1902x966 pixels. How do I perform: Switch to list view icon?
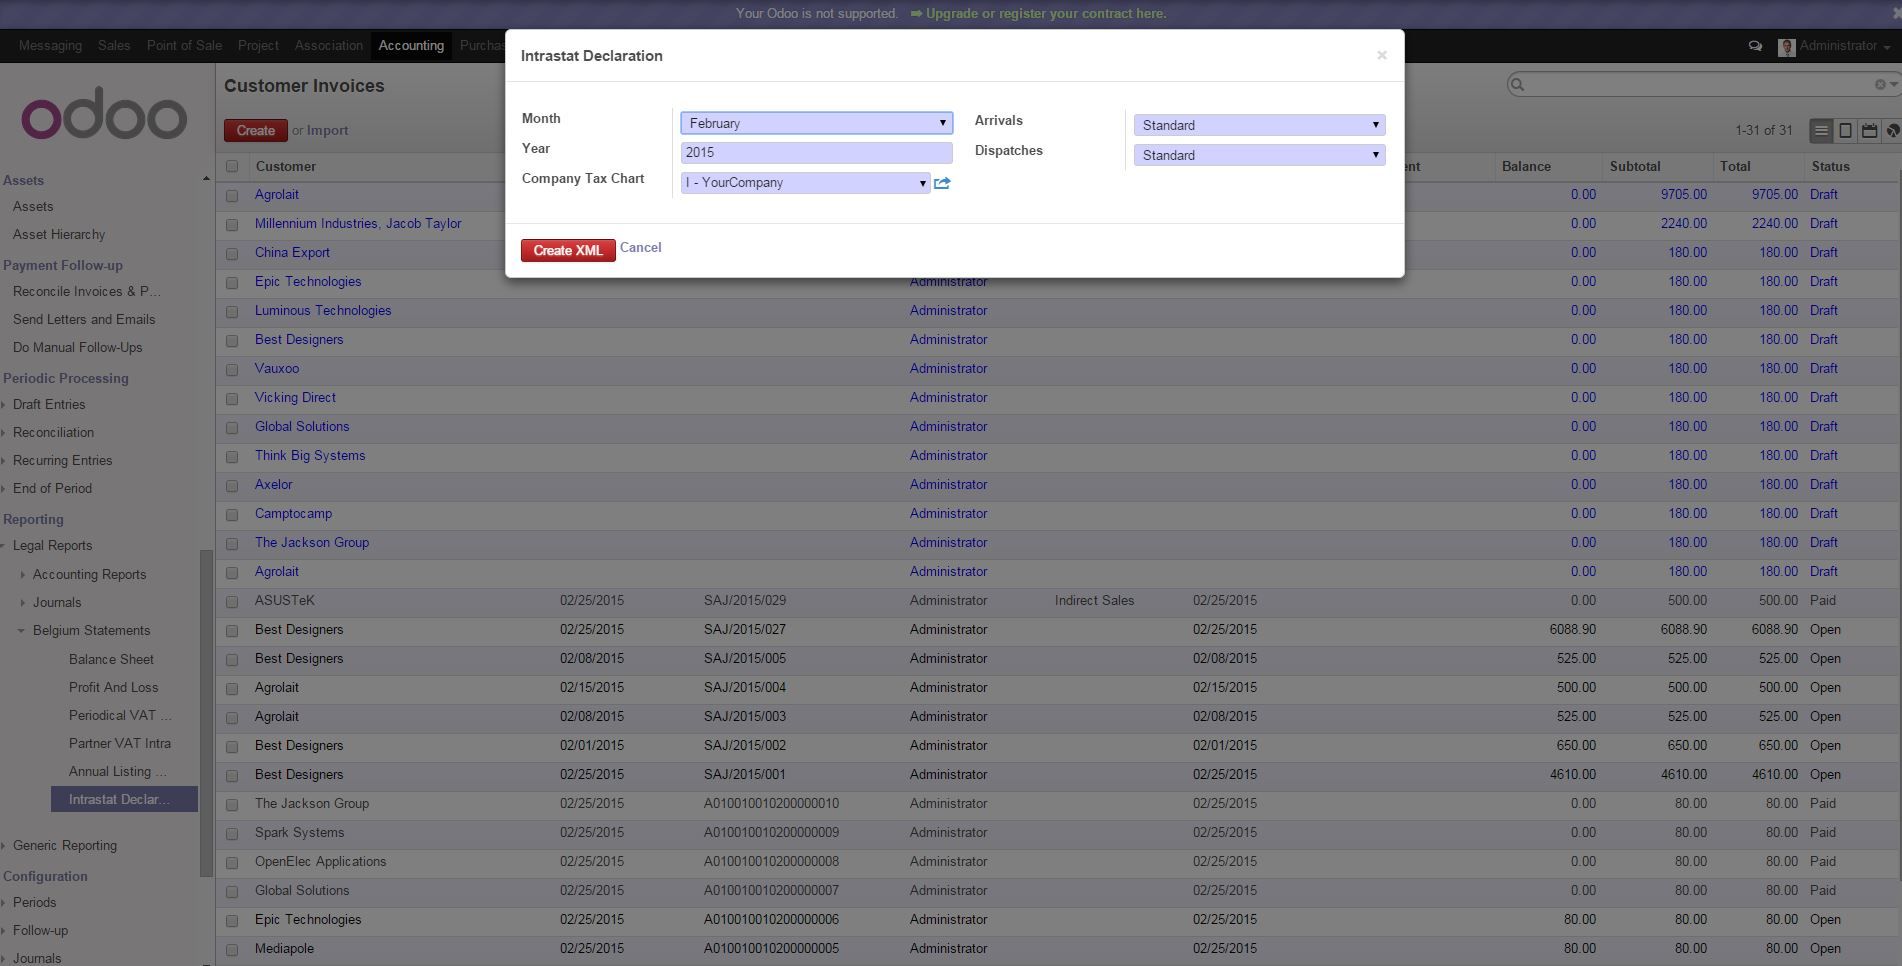[1821, 130]
